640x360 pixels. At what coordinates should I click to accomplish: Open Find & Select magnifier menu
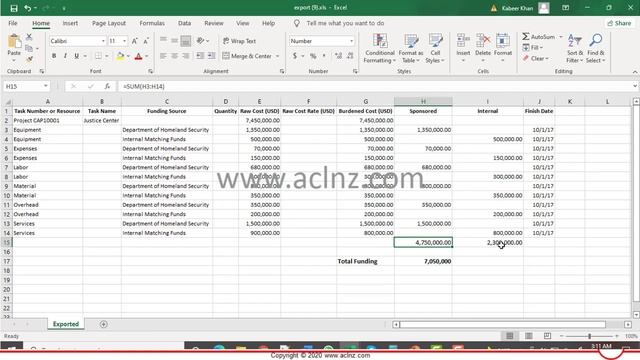596,48
